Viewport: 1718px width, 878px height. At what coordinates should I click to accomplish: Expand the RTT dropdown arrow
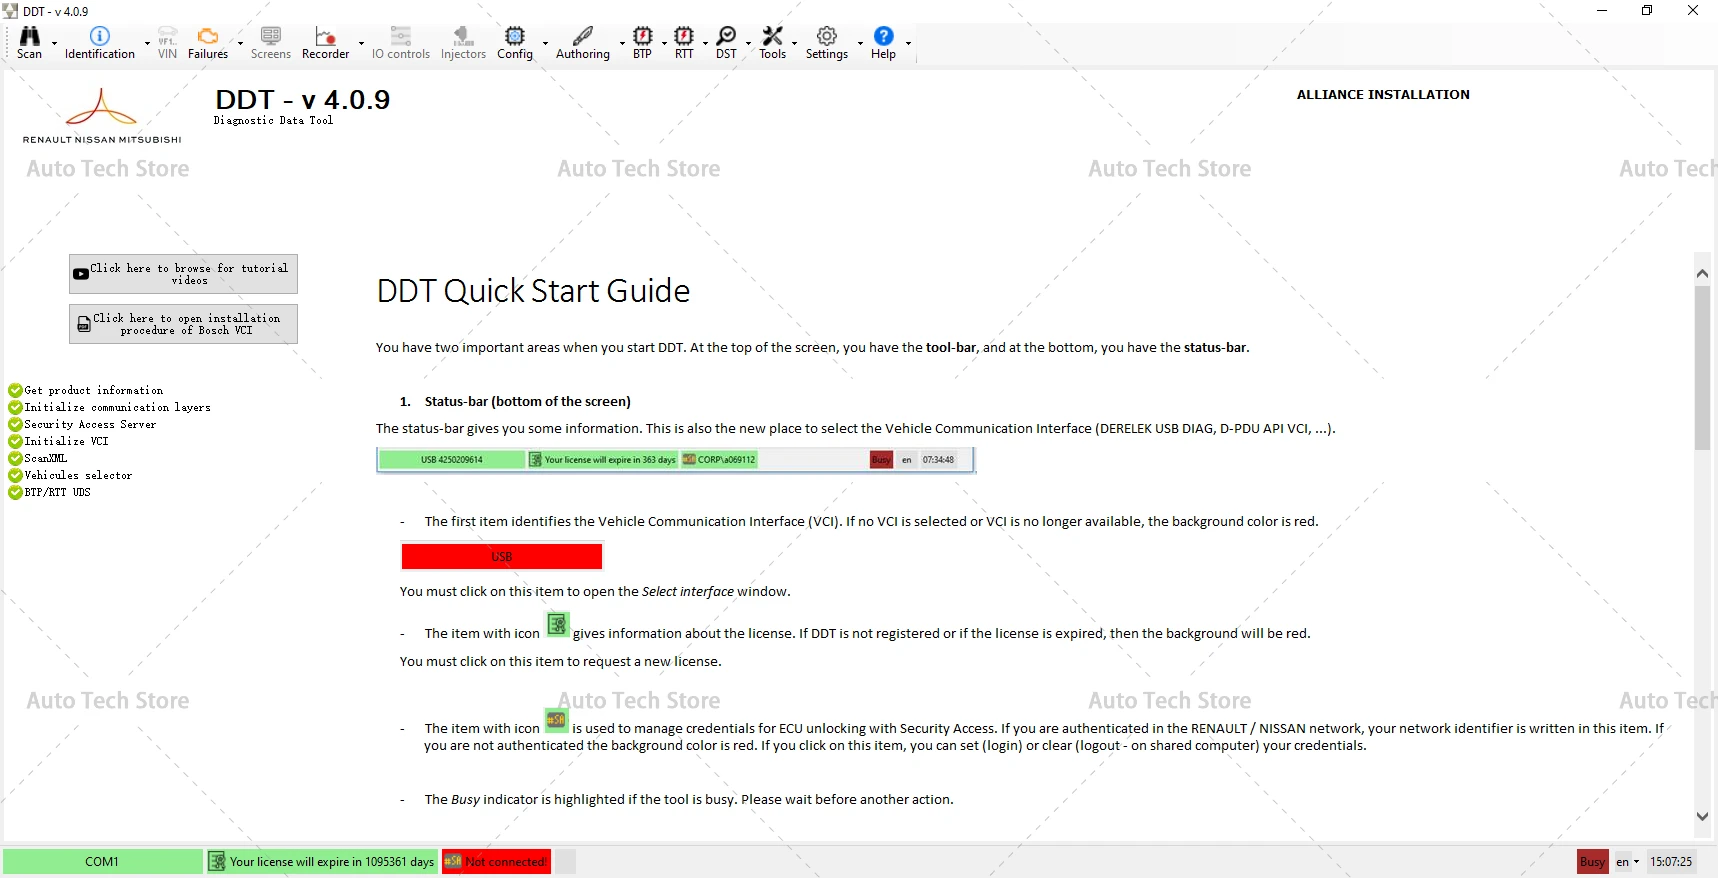[x=705, y=44]
